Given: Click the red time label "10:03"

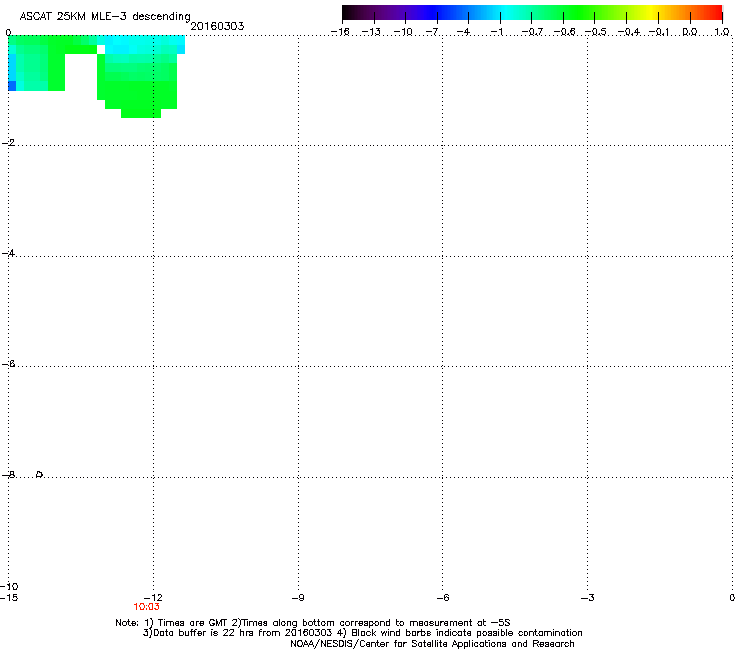Looking at the screenshot, I should [146, 607].
